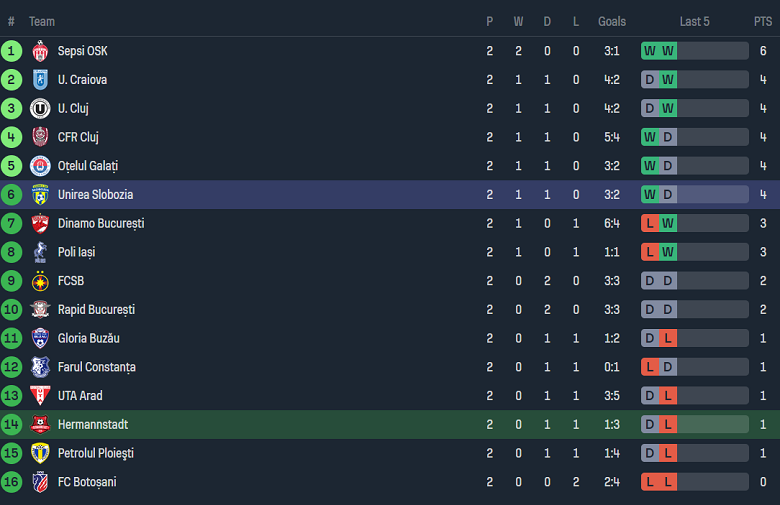Sort the table by PTS column

(x=763, y=21)
